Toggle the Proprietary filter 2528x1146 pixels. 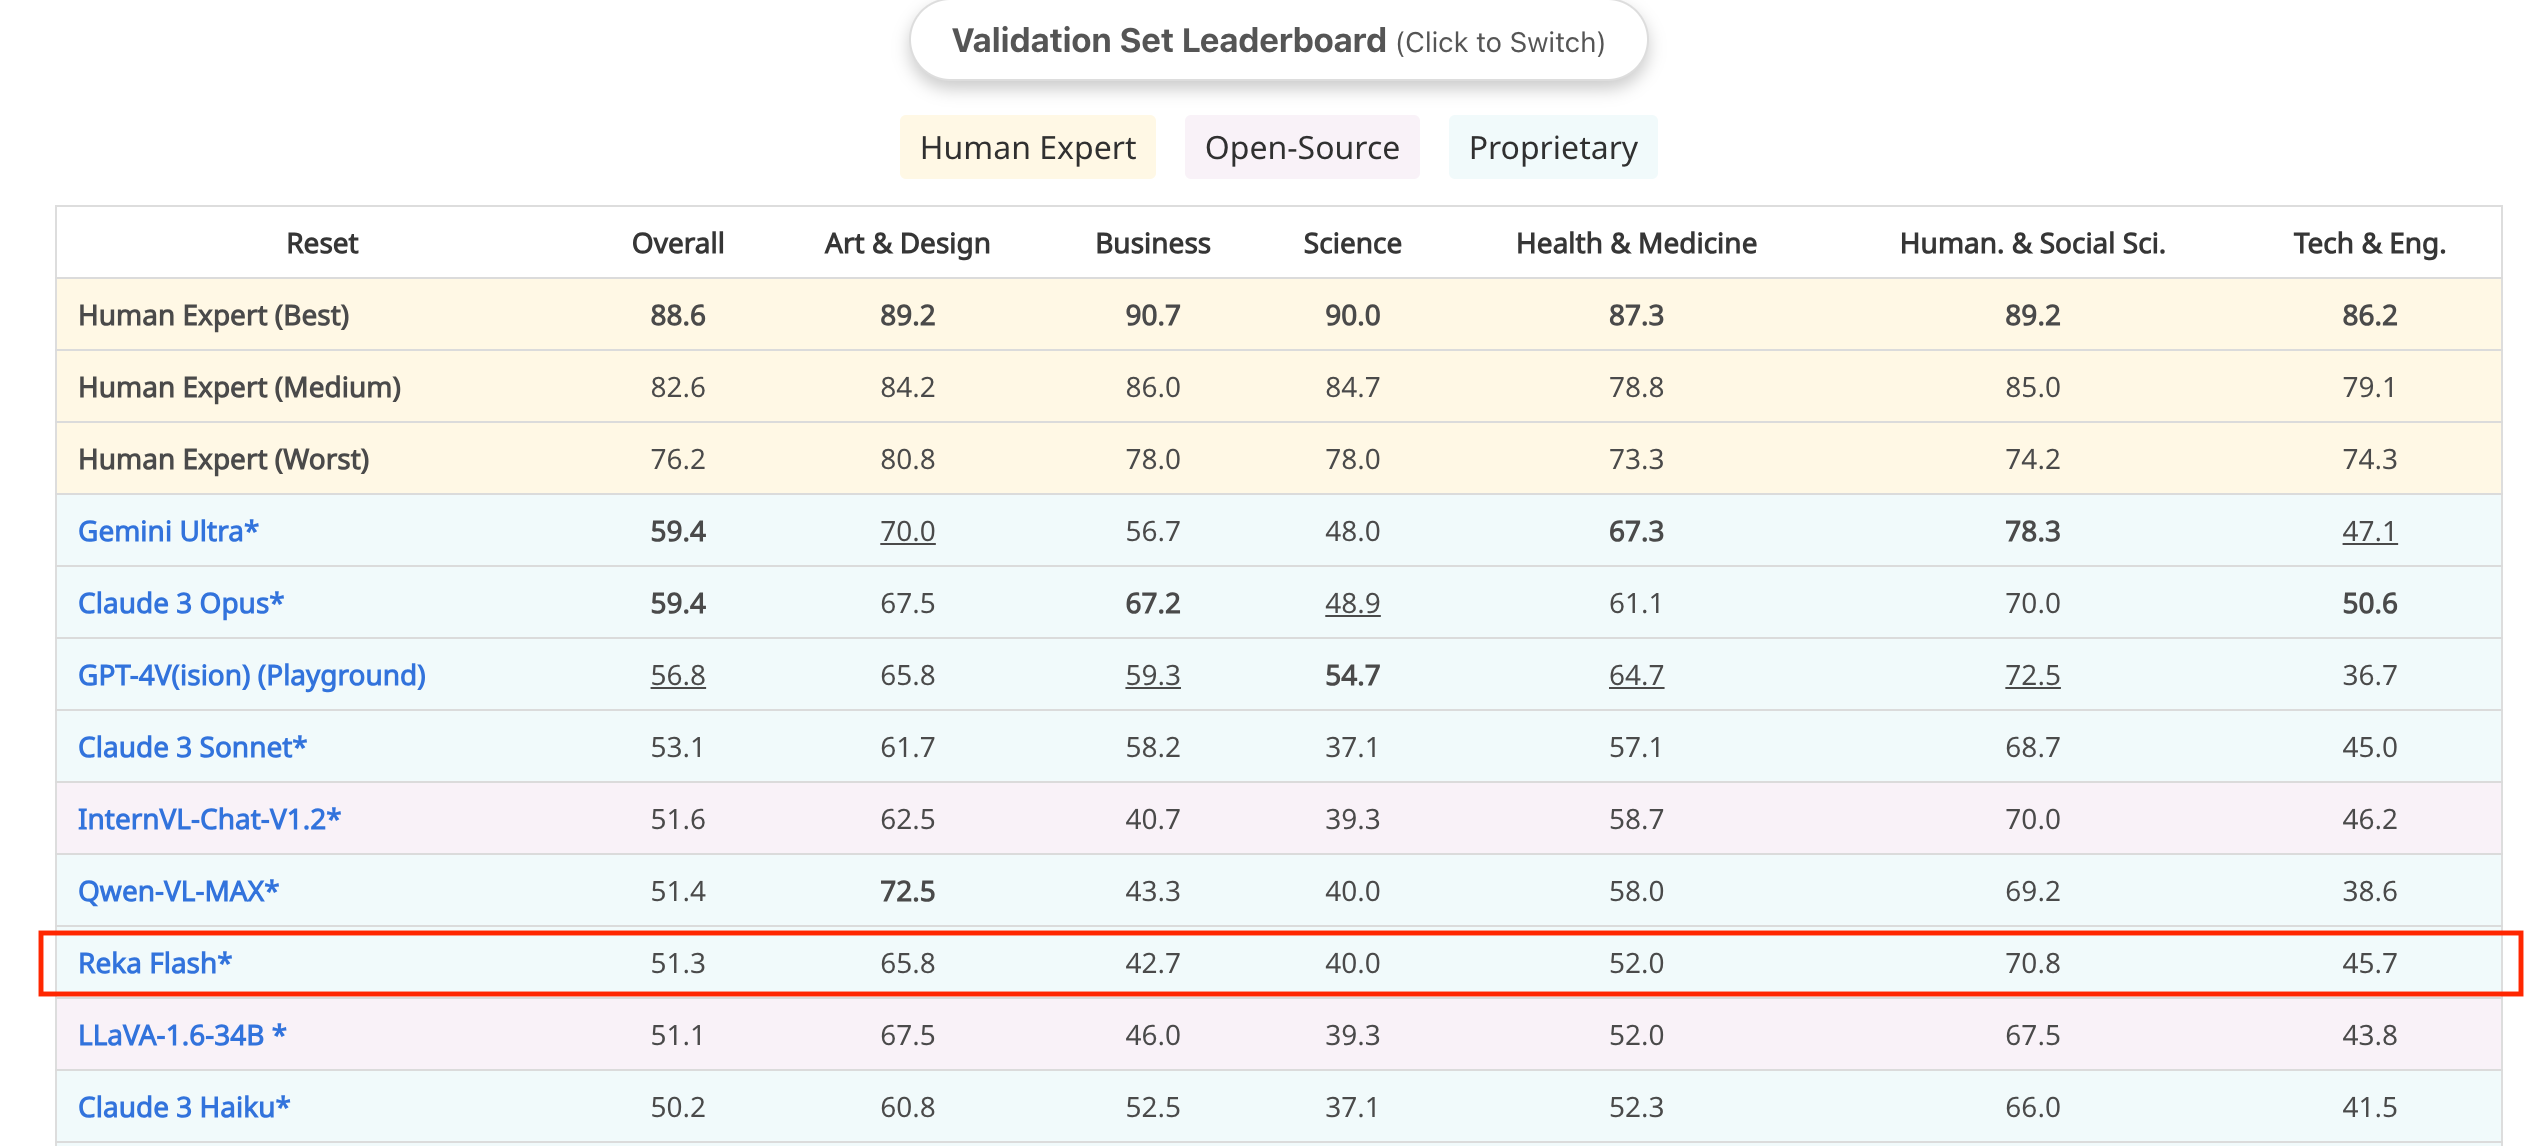[x=1553, y=148]
